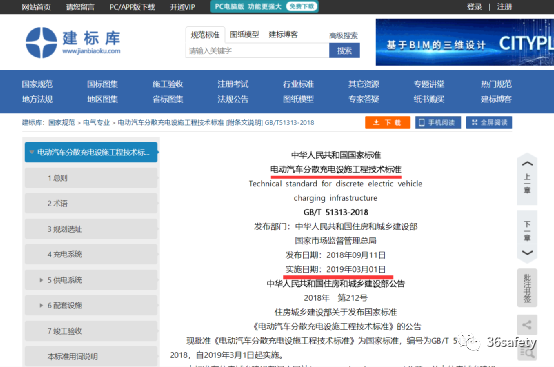Image resolution: width=554 pixels, height=367 pixels.
Task: Click 发布日期: 2018年09月11日 text
Action: [x=335, y=255]
